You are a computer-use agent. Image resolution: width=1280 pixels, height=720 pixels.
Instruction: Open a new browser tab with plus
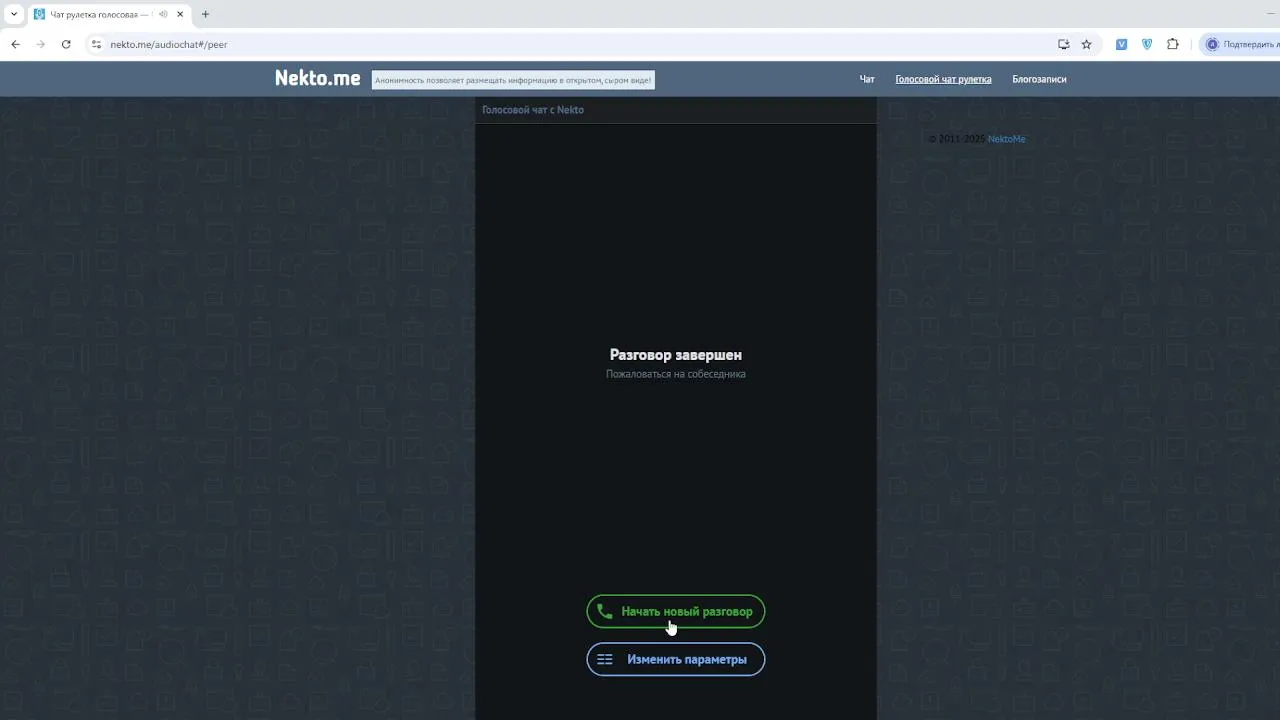(205, 14)
